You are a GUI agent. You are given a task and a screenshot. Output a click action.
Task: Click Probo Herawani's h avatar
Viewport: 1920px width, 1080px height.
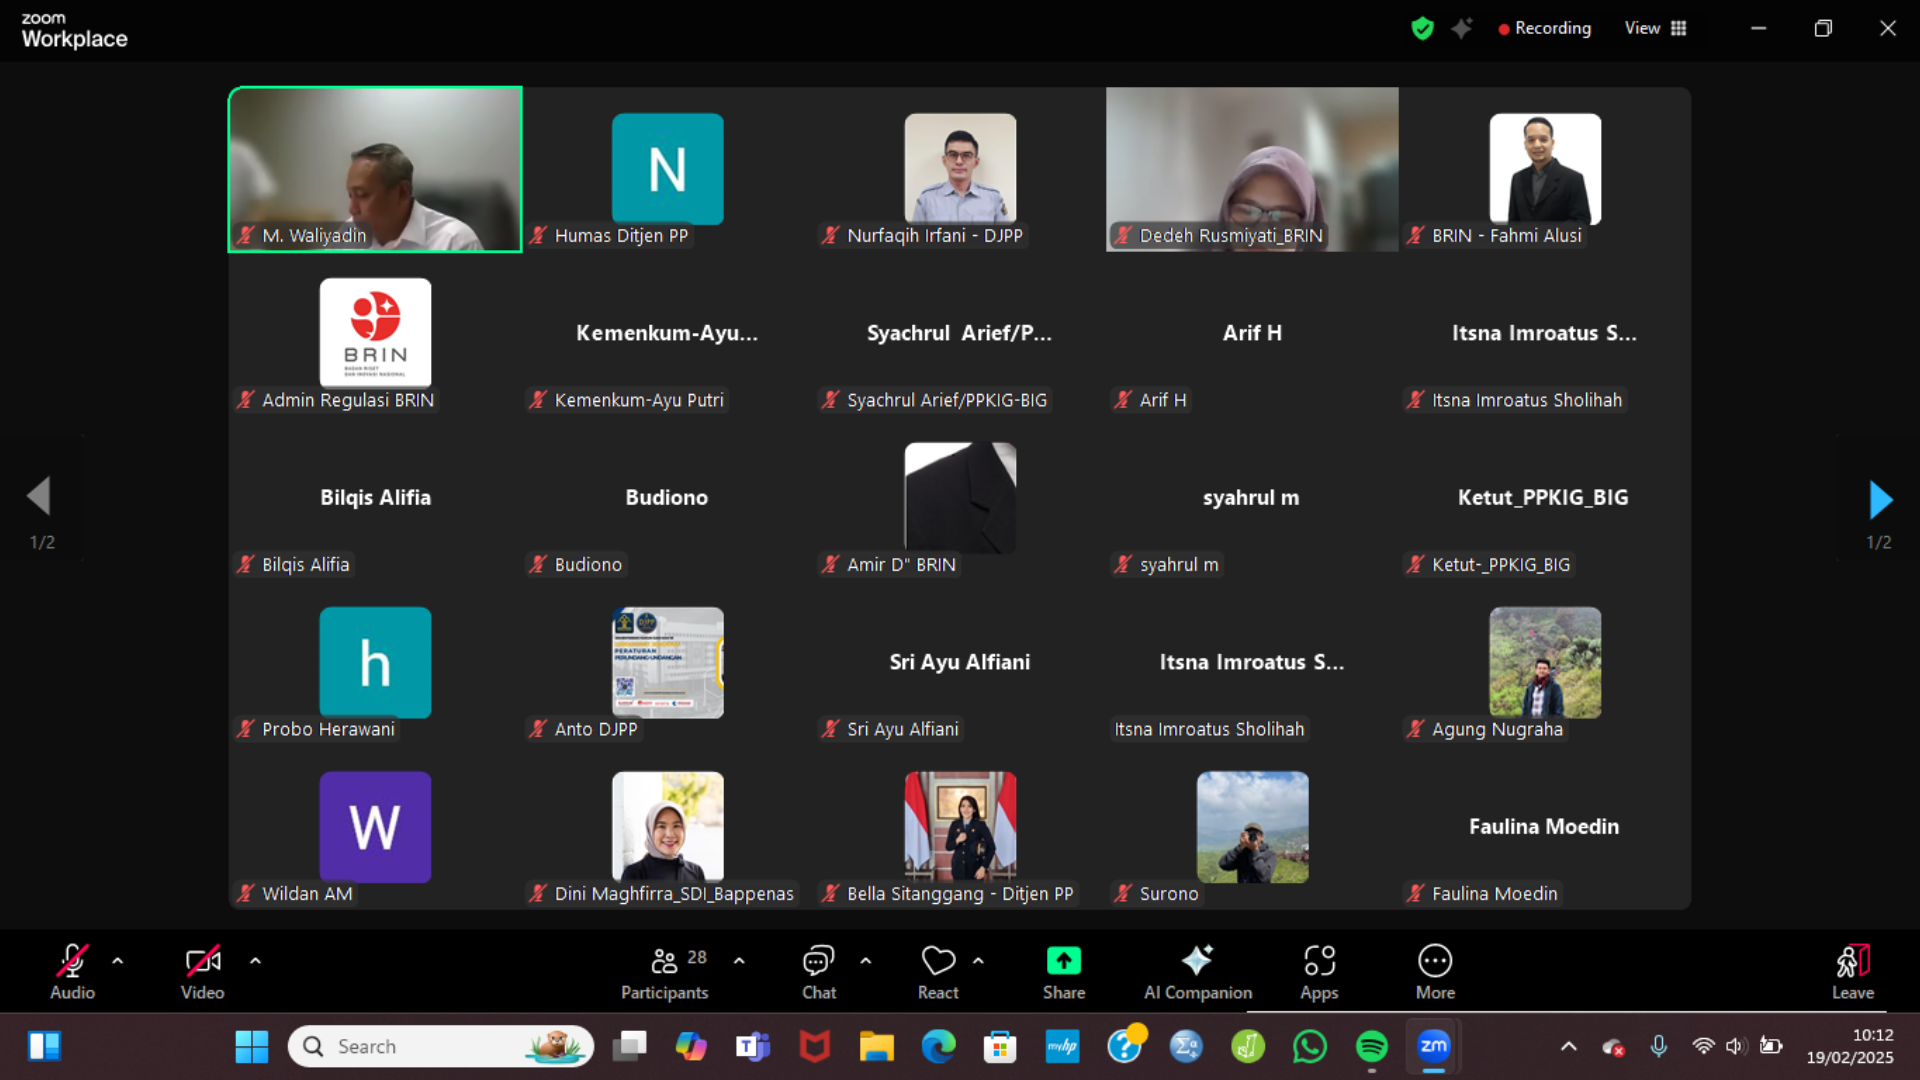click(375, 662)
